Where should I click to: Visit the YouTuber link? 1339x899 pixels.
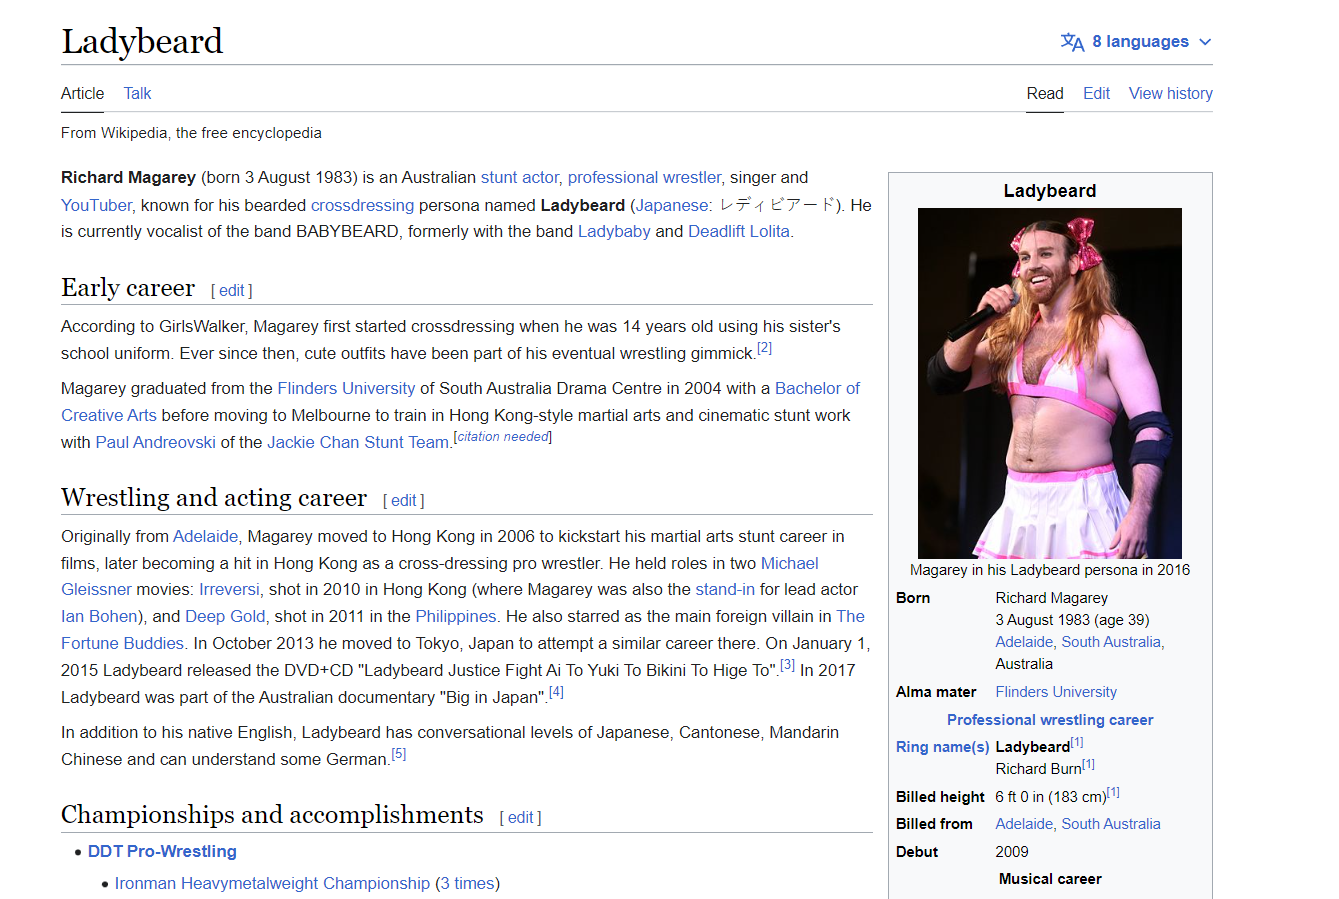coord(96,204)
